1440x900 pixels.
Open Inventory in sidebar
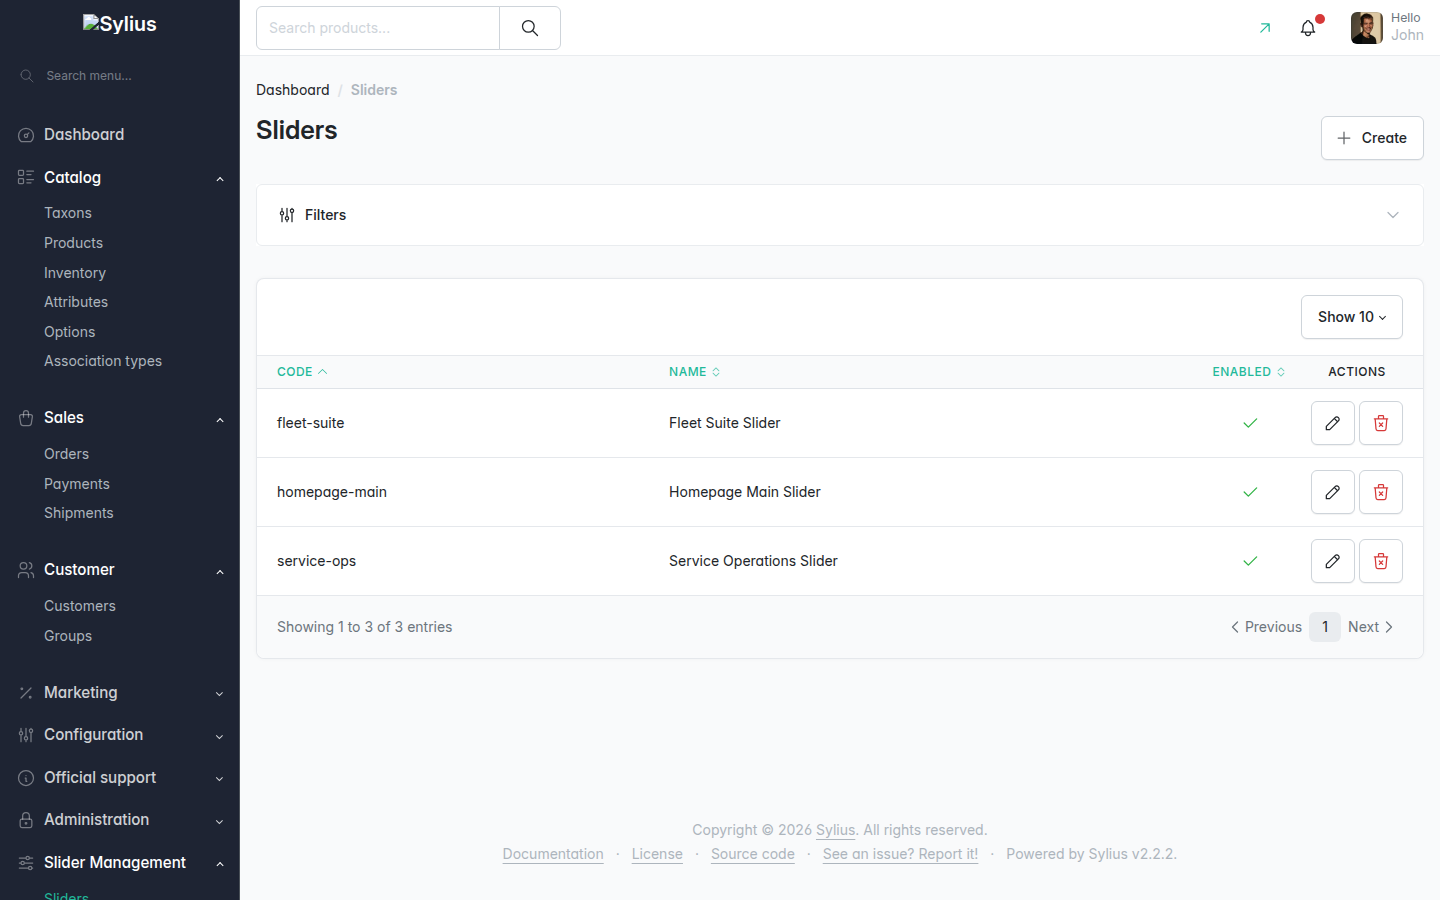[x=75, y=273]
